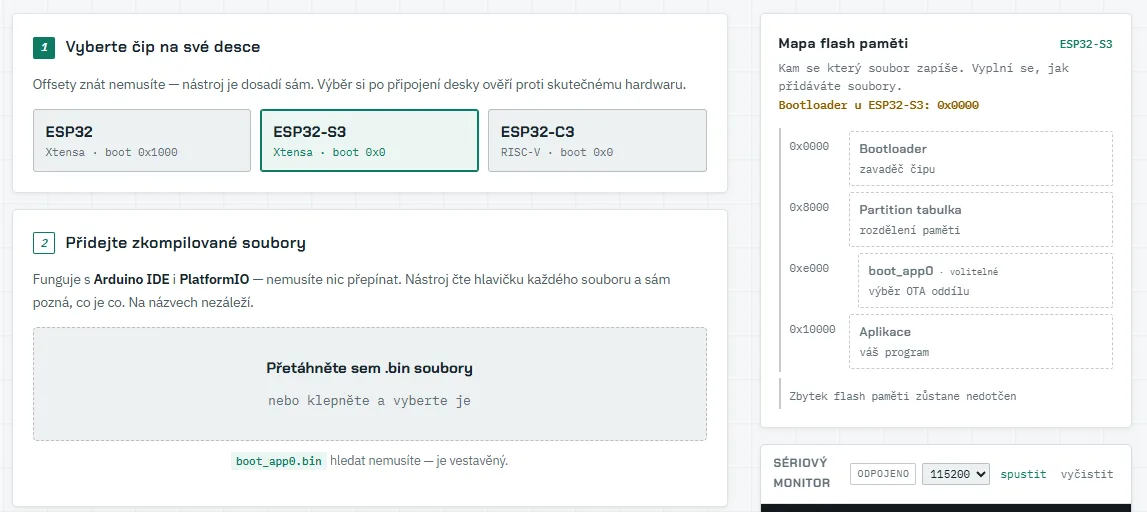Viewport: 1147px width, 512px height.
Task: Click the 'Přidejte zkompilované soubory' heading
Action: click(185, 243)
